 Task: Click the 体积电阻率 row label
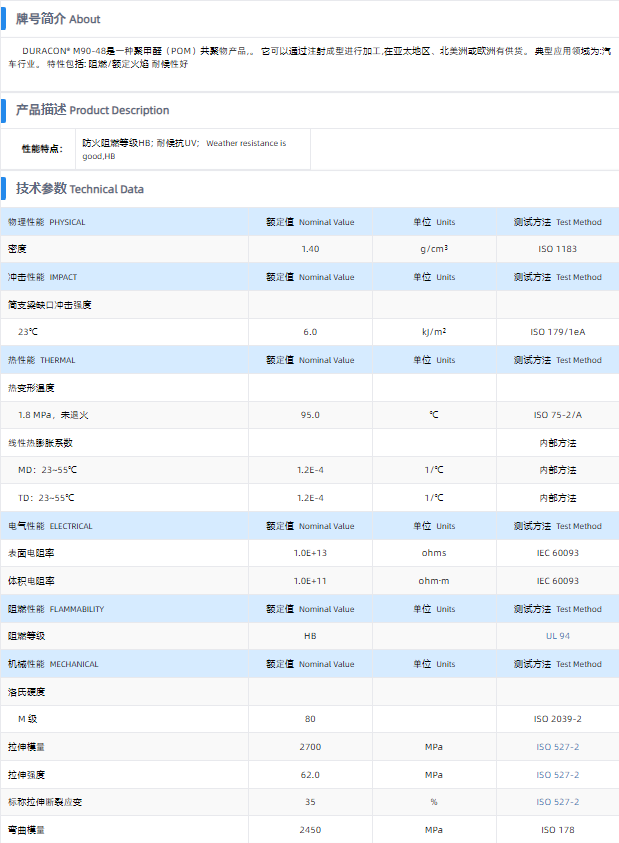[31, 581]
